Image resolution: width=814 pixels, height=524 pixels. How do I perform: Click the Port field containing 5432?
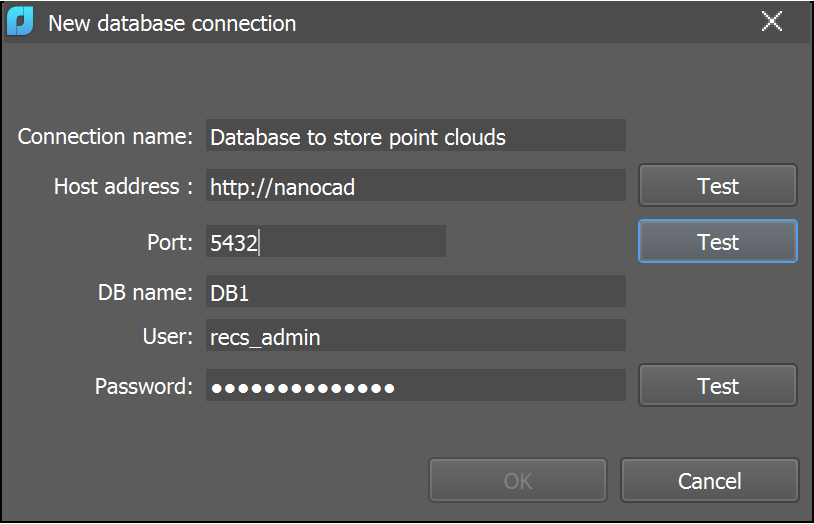click(x=325, y=242)
